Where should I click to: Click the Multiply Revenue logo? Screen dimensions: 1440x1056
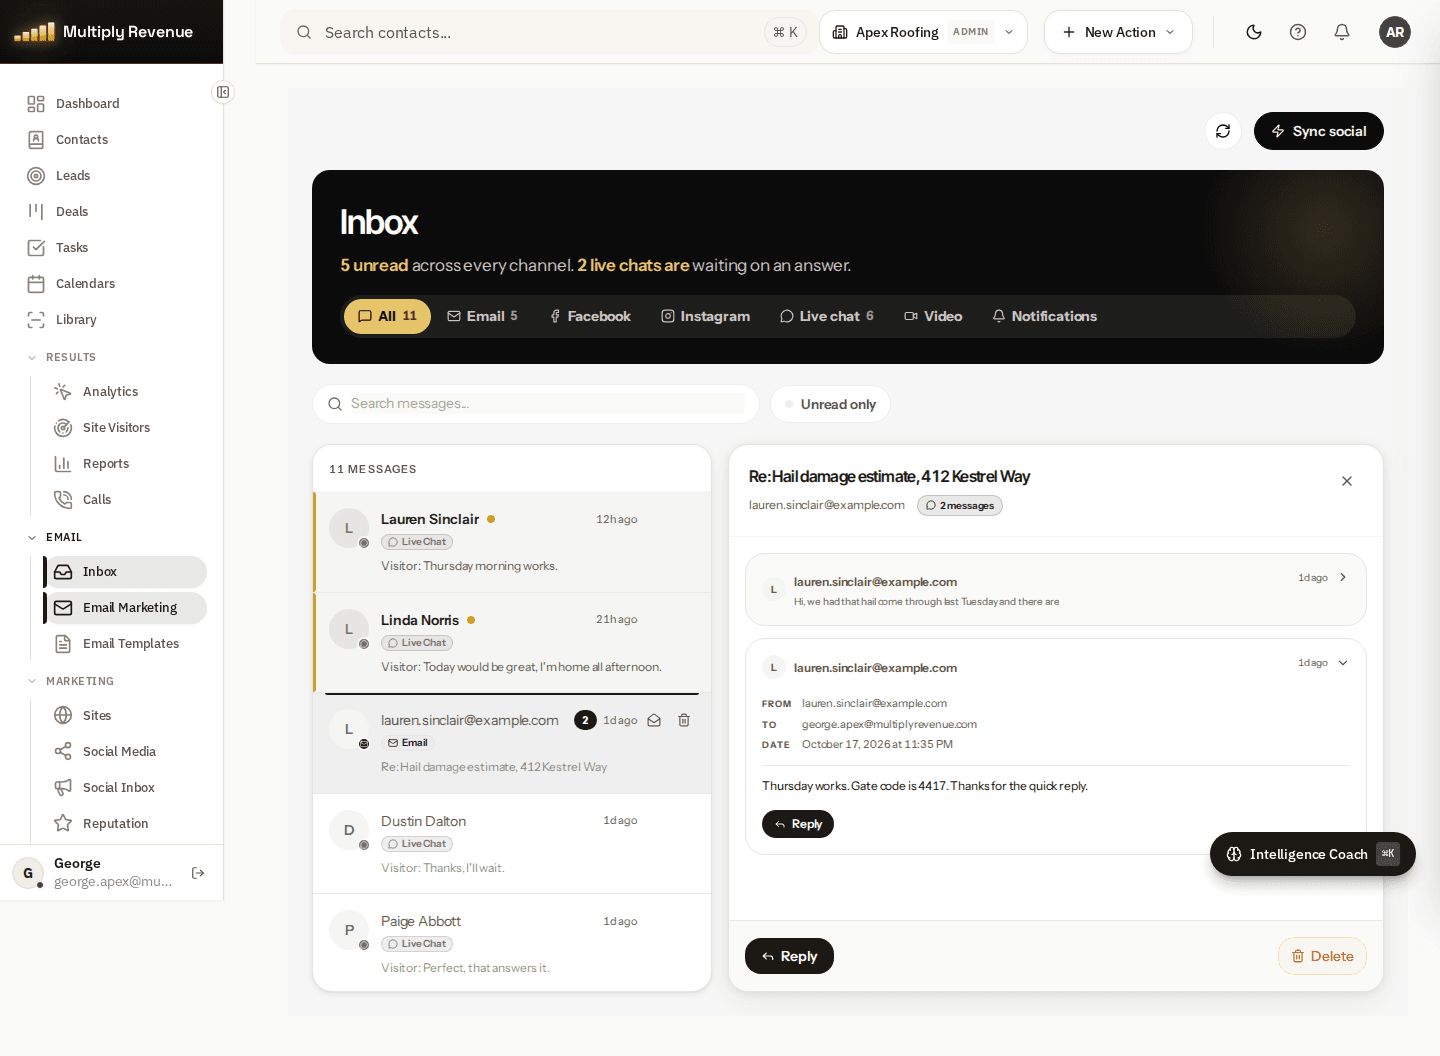pyautogui.click(x=104, y=32)
